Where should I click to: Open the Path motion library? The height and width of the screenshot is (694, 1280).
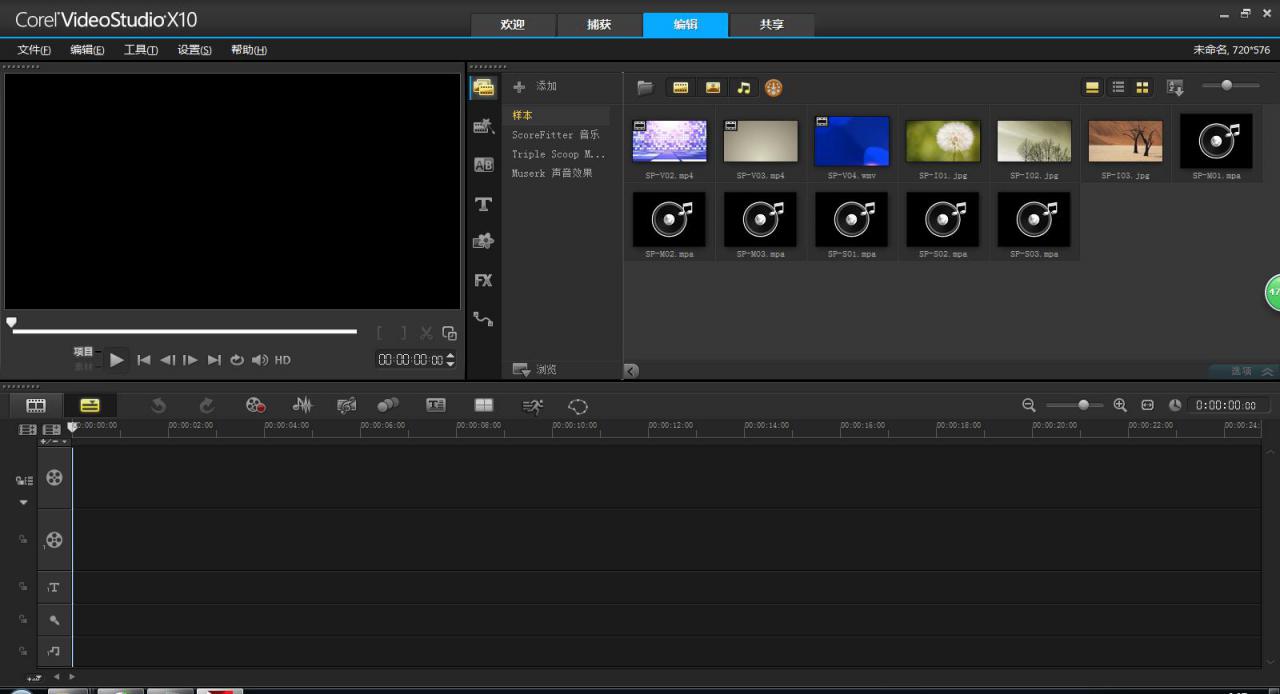[484, 319]
